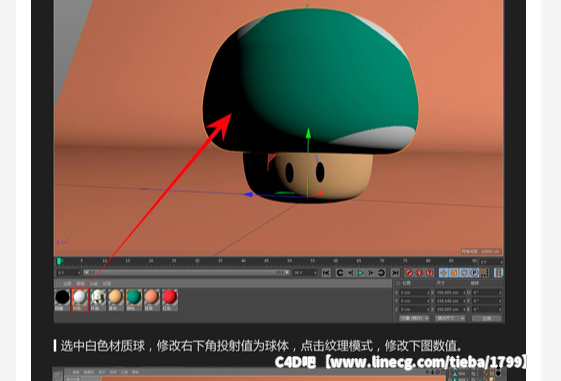The width and height of the screenshot is (561, 381).
Task: Open red Keyframe Selection icon
Action: [430, 273]
